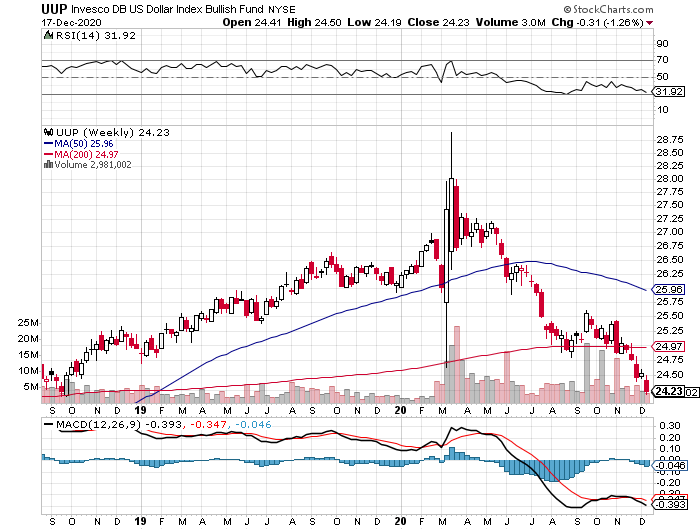This screenshot has width=700, height=530.
Task: Click the -0.046 tag on MACD axis
Action: [x=670, y=466]
